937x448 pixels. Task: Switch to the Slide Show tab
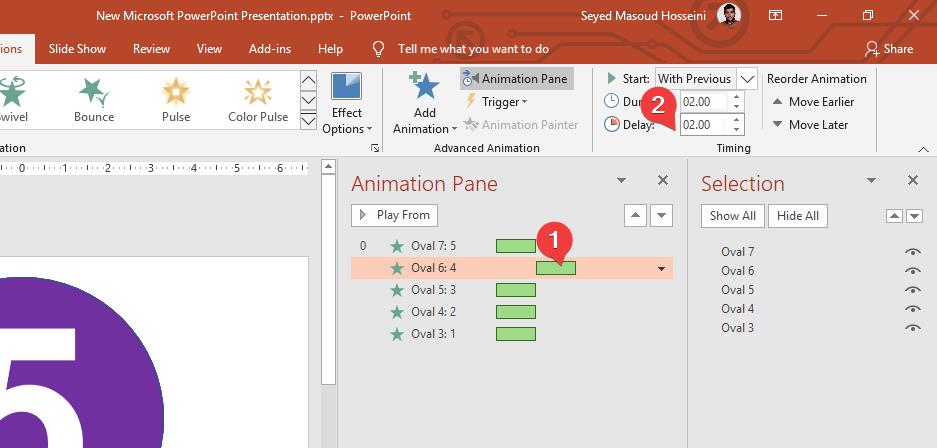point(77,49)
